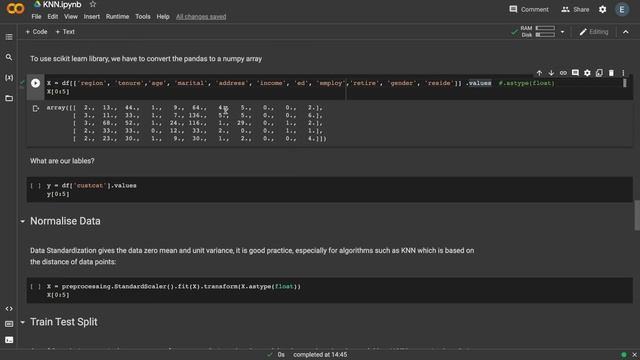This screenshot has width=640, height=360.
Task: Open the command palette icon
Action: click(x=9, y=324)
